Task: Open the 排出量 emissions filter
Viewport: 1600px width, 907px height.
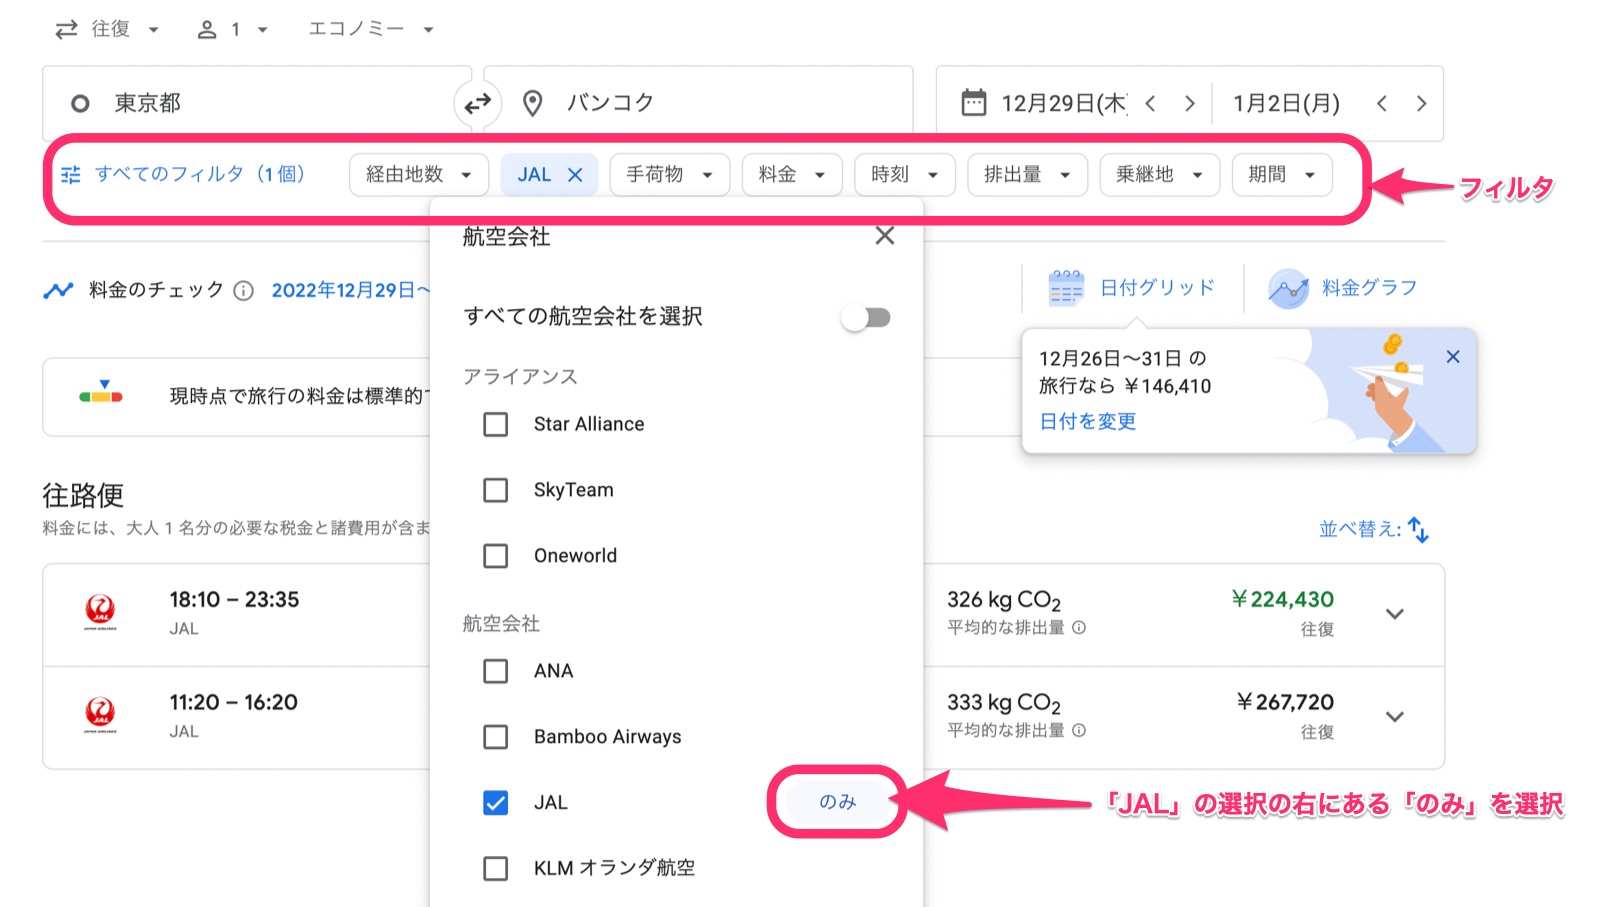Action: point(1028,175)
